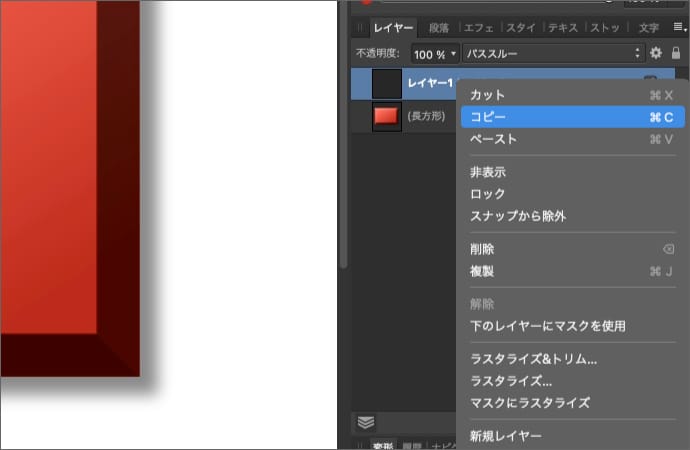Click 削除 to delete the layer
This screenshot has height=450, width=690.
coord(481,249)
